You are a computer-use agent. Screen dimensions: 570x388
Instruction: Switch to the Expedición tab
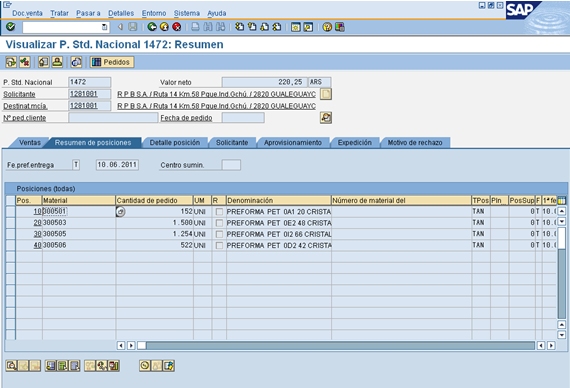(x=354, y=143)
